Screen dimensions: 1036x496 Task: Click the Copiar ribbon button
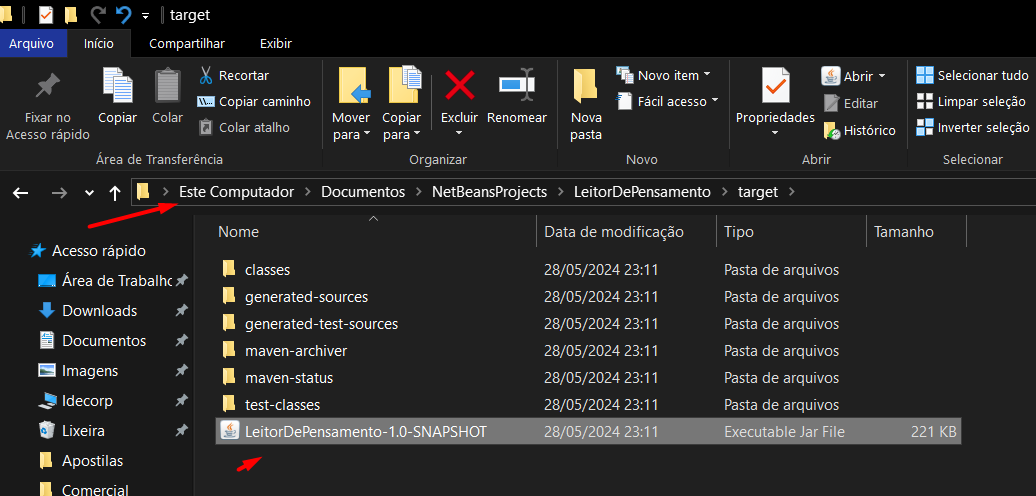(117, 96)
